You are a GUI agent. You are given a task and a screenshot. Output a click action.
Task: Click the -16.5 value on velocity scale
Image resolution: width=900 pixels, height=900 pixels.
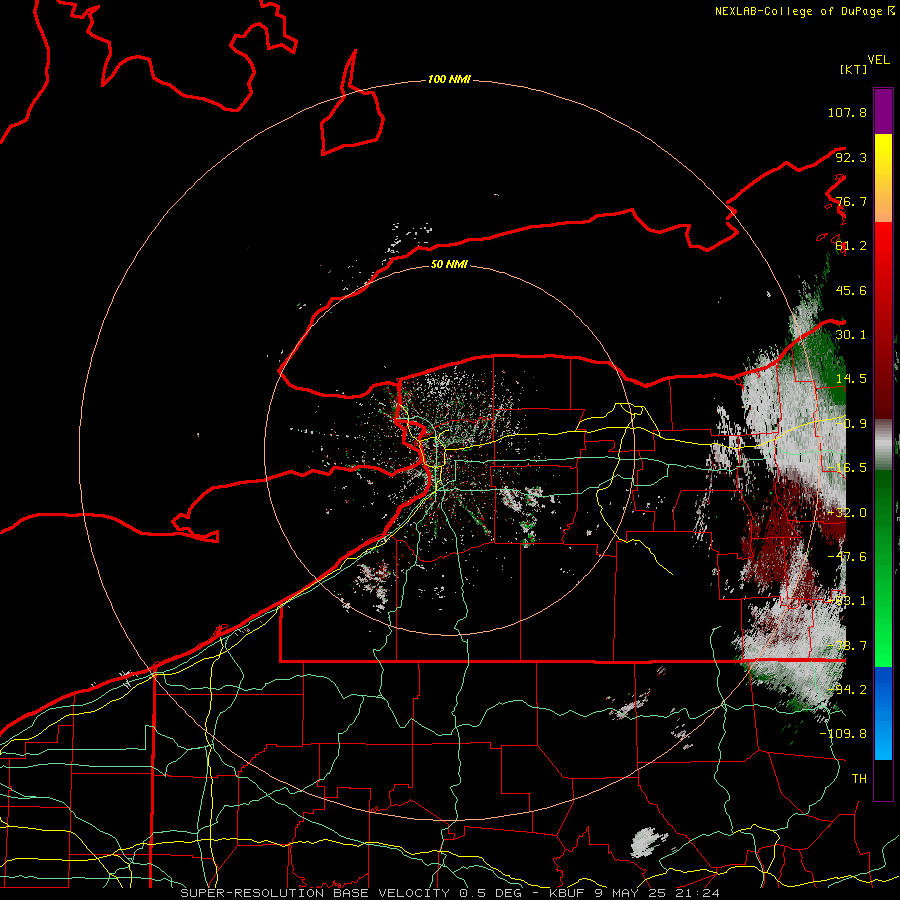847,468
